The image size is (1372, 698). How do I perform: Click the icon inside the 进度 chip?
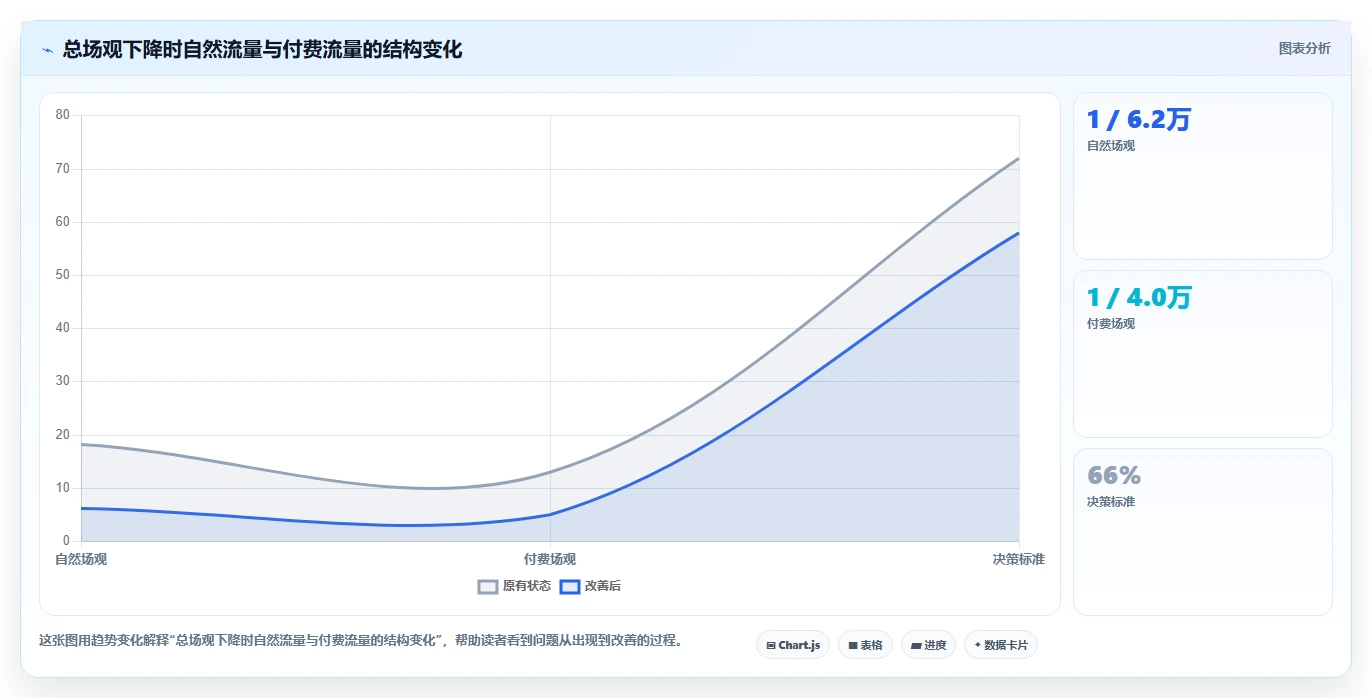pos(916,646)
